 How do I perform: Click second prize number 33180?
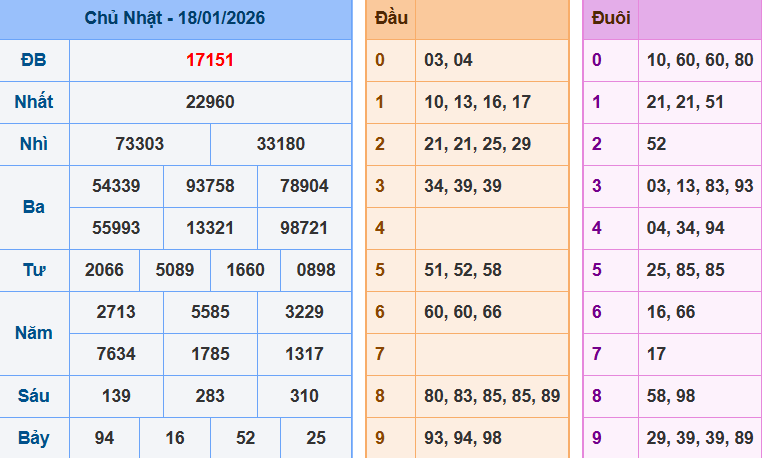[x=281, y=144]
